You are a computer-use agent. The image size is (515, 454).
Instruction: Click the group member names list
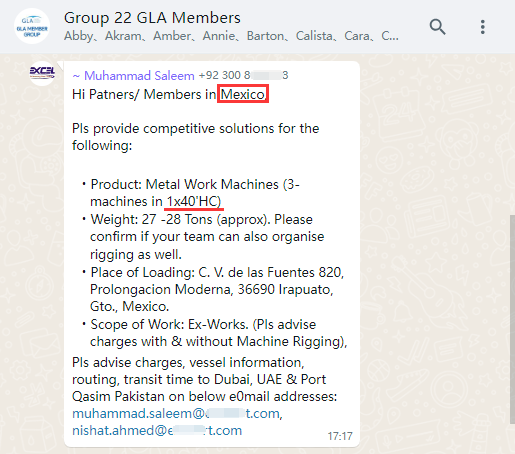pyautogui.click(x=231, y=36)
